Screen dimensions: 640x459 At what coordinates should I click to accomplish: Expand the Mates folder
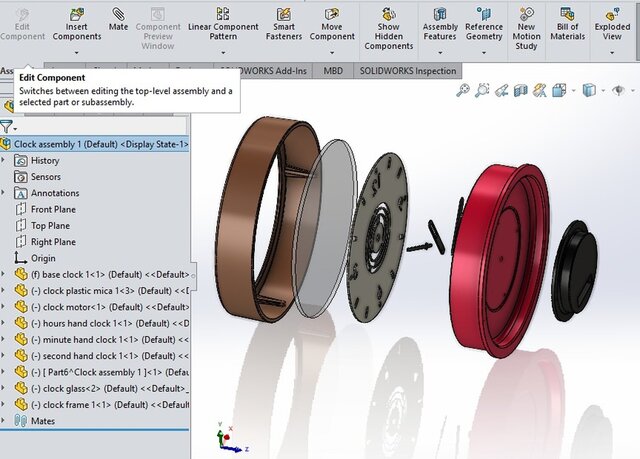coord(3,421)
